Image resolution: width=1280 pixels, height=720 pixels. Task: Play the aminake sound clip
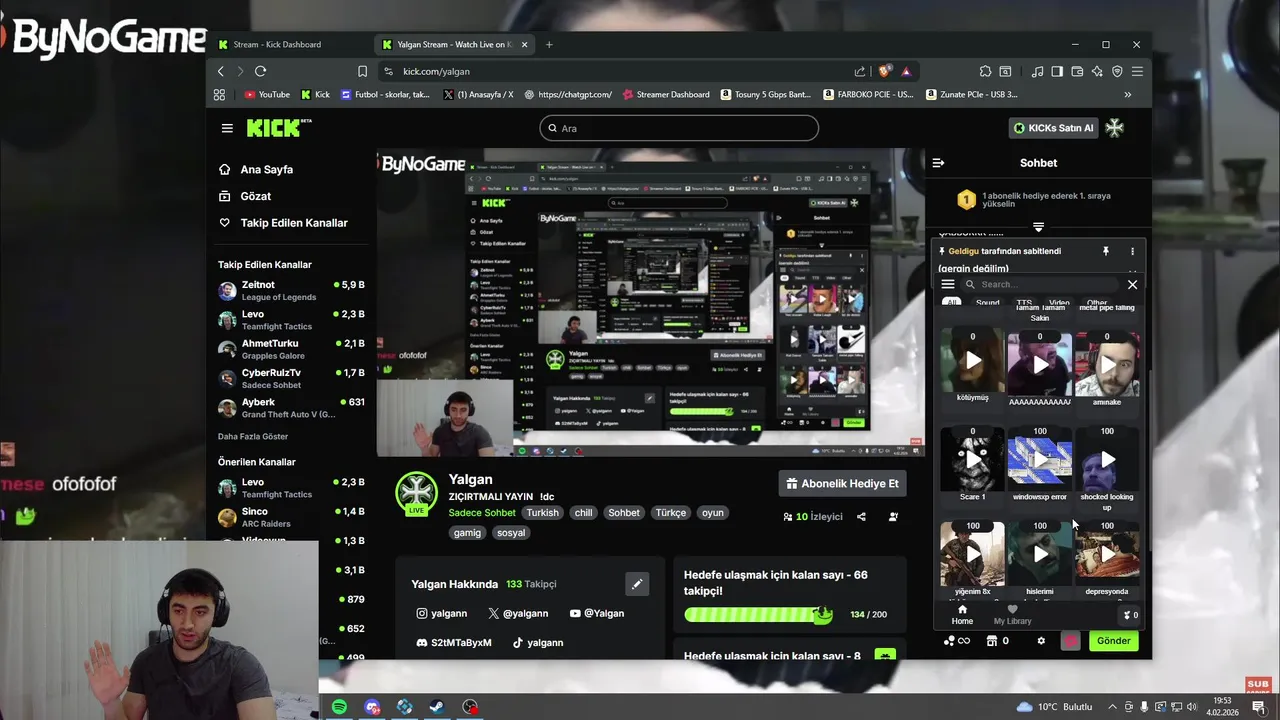click(1107, 365)
